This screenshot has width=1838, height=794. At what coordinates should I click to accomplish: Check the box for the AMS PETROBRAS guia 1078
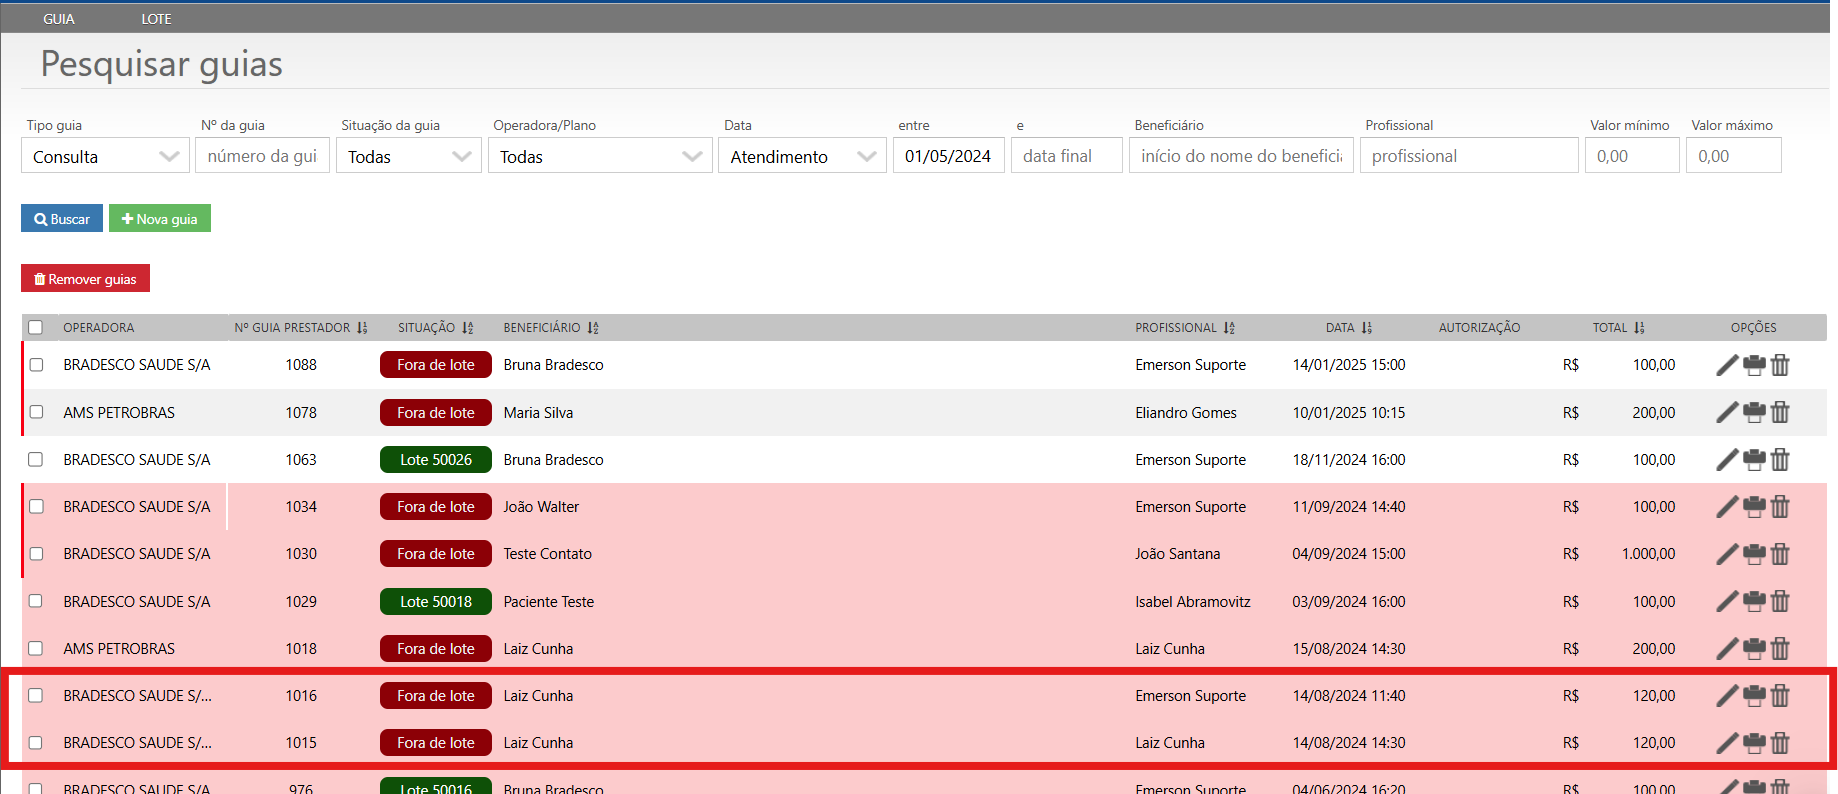[36, 412]
